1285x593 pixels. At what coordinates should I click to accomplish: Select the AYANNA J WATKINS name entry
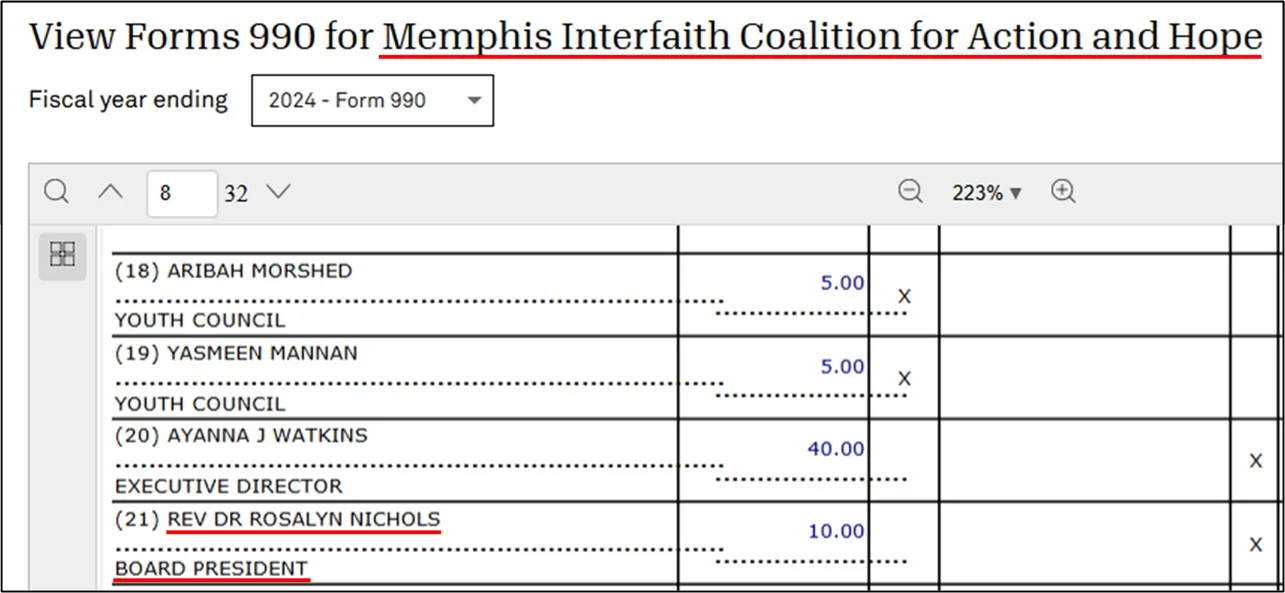(267, 436)
